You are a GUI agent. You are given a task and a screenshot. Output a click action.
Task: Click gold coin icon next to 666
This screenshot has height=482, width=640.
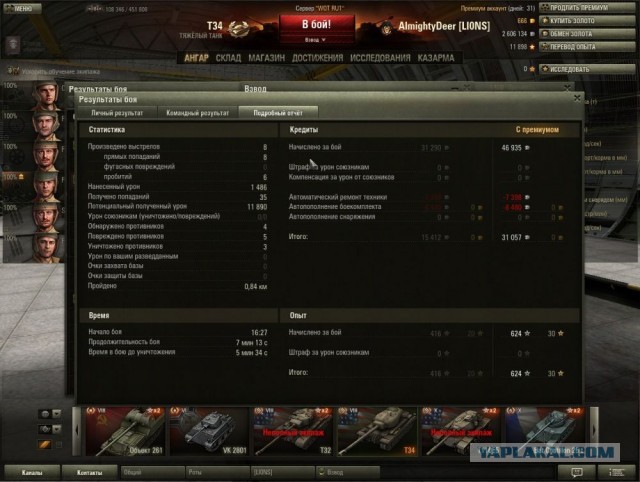[x=532, y=21]
